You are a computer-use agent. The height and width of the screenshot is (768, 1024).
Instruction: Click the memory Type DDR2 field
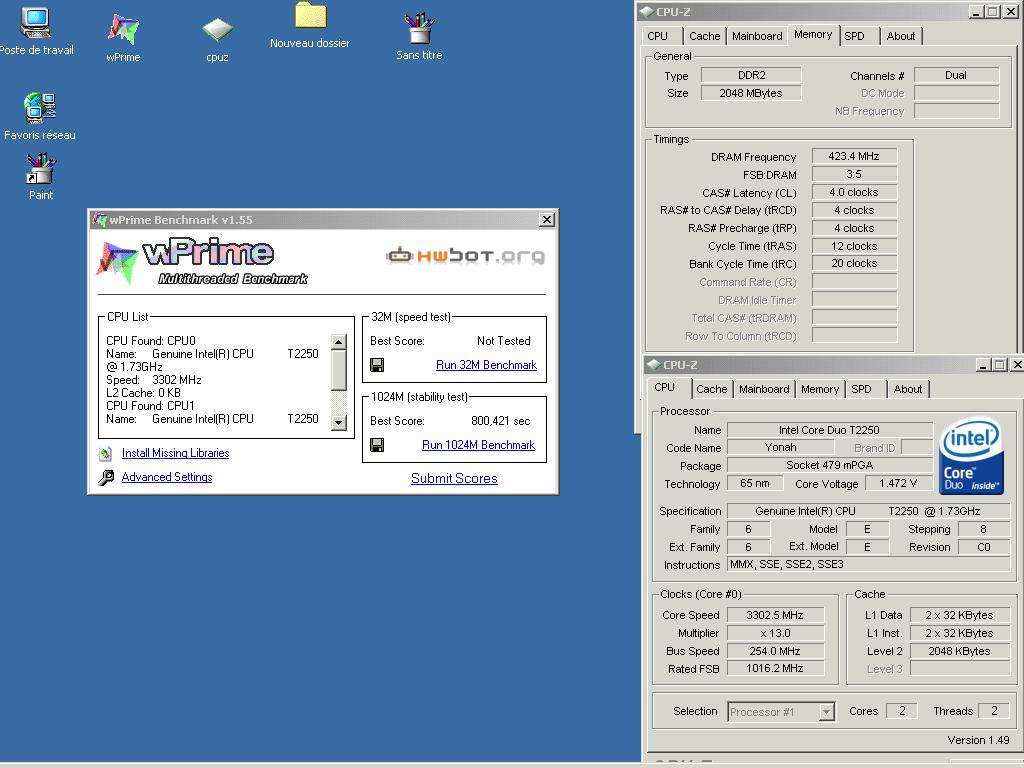point(752,75)
